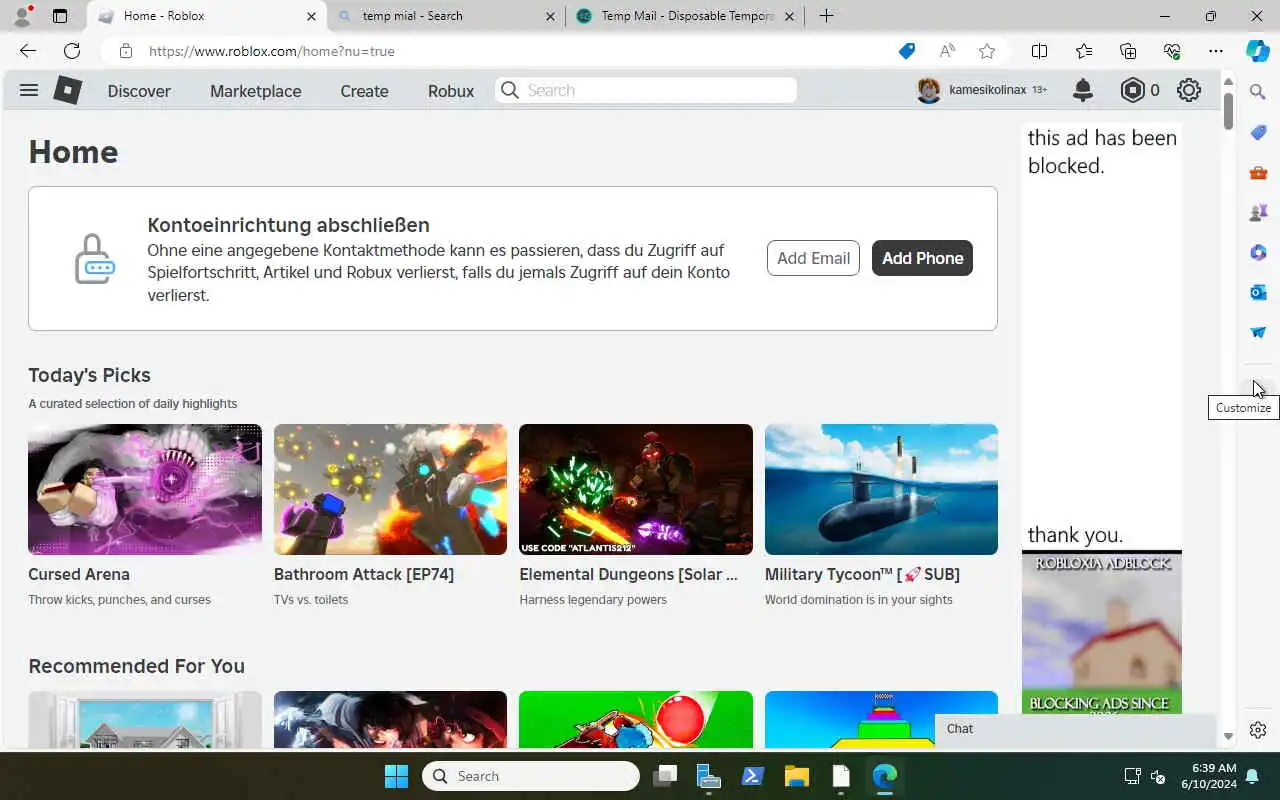Refresh the Roblox page
Screen dimensions: 1280x800
(x=72, y=51)
